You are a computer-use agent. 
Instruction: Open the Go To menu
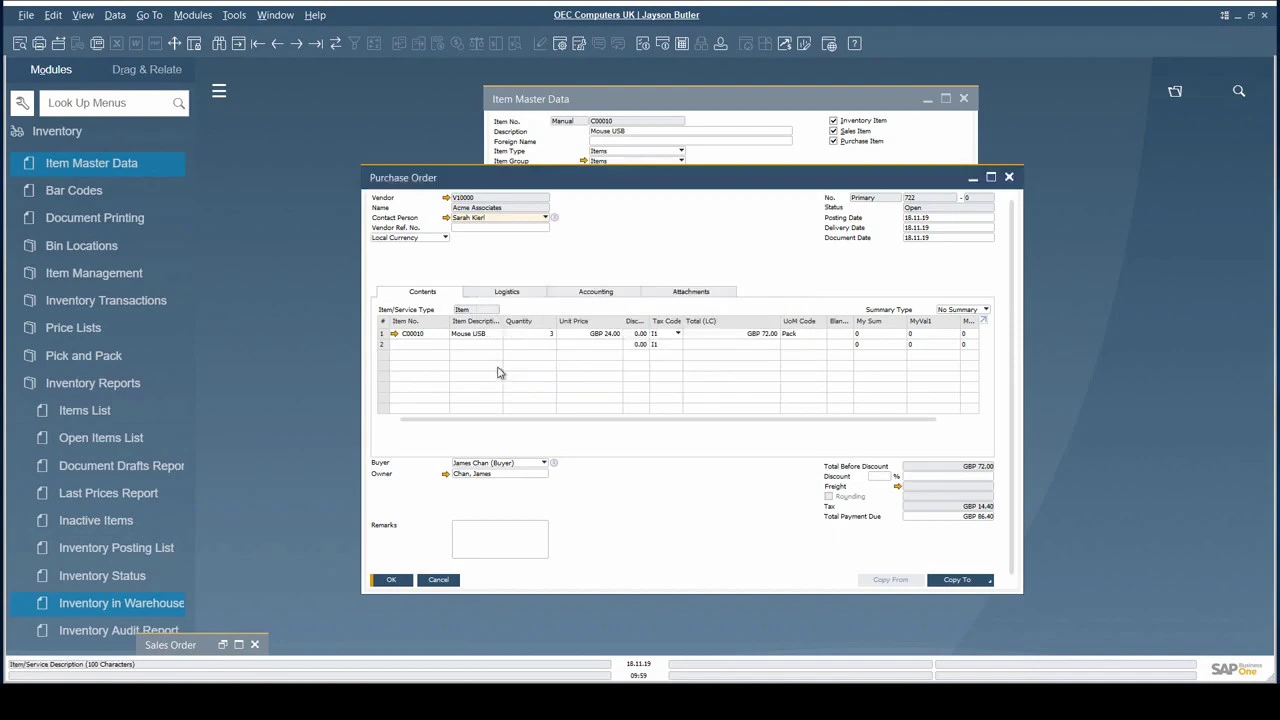149,15
